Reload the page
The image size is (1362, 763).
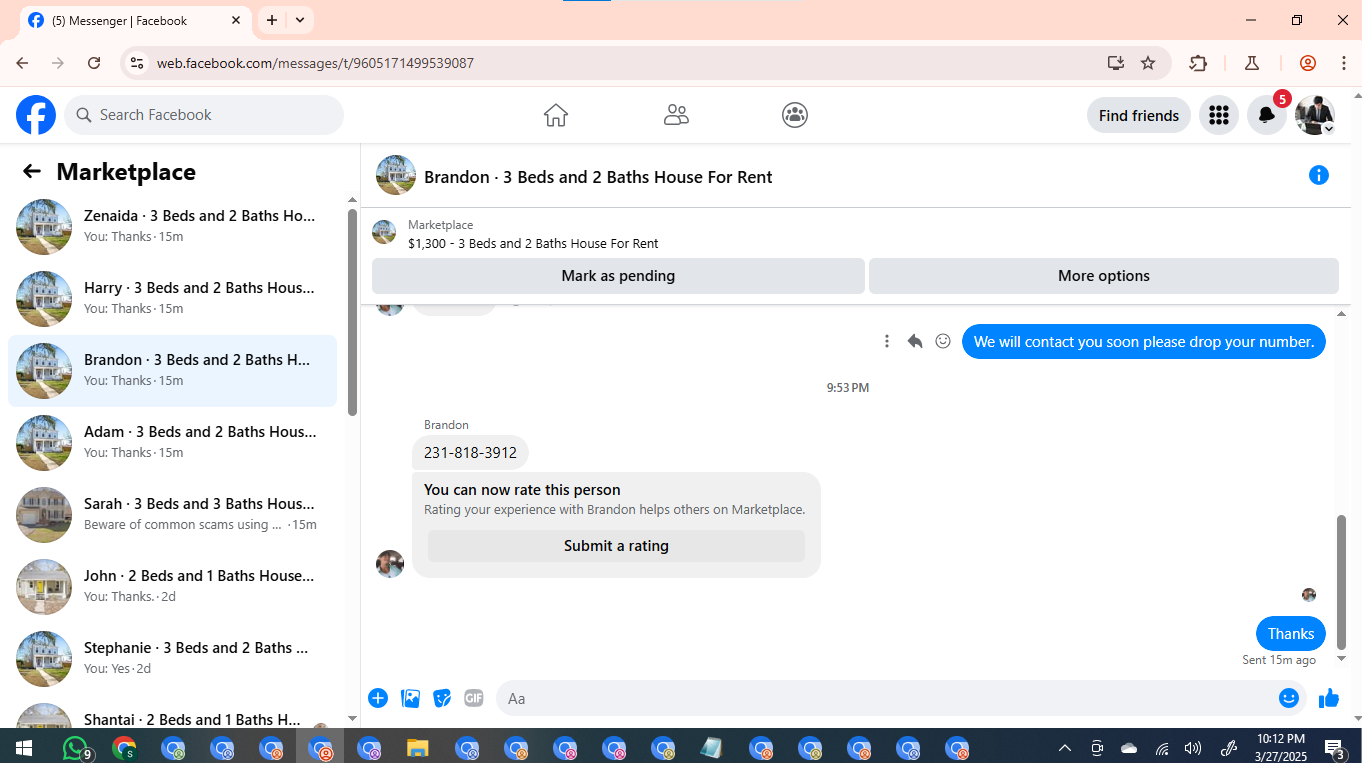94,63
